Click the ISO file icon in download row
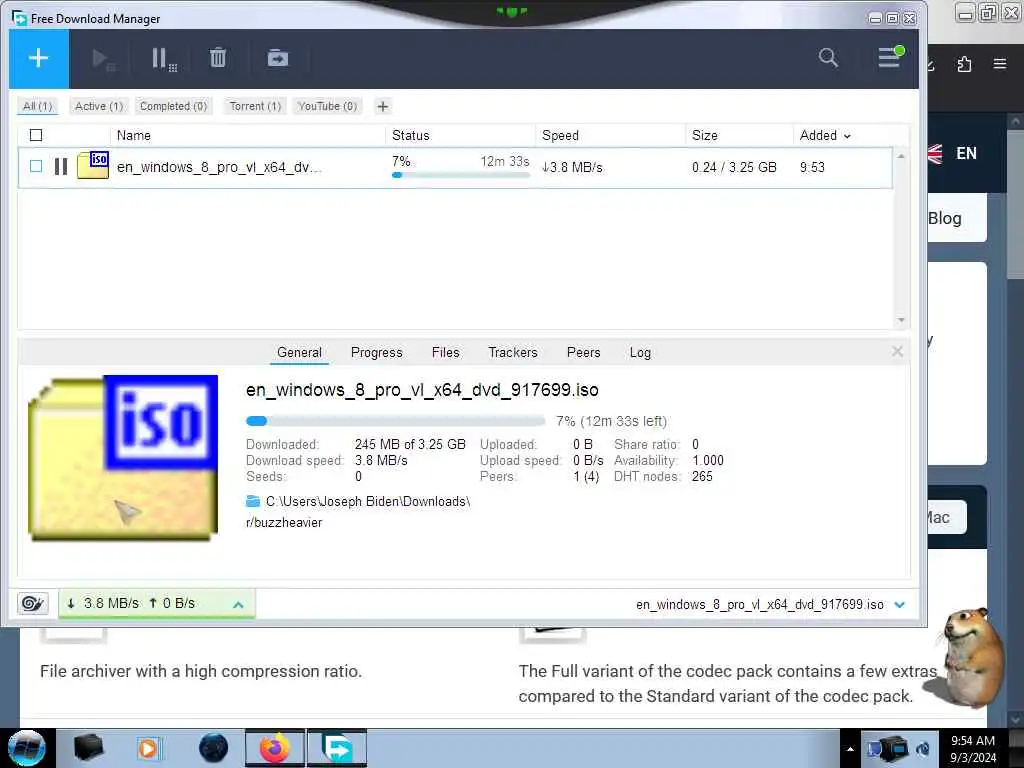 pyautogui.click(x=93, y=165)
